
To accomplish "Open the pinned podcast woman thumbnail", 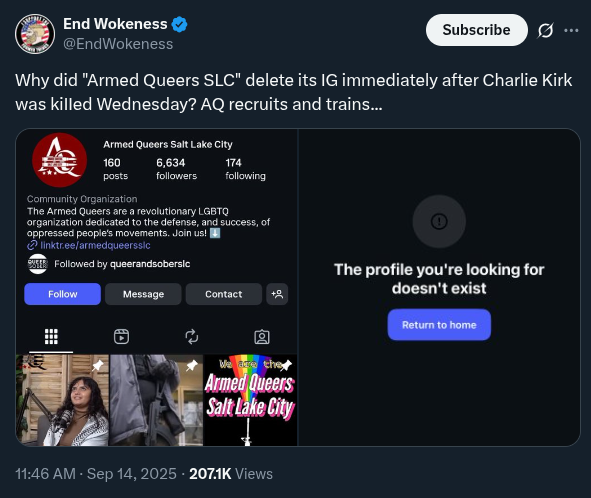I will (x=62, y=400).
